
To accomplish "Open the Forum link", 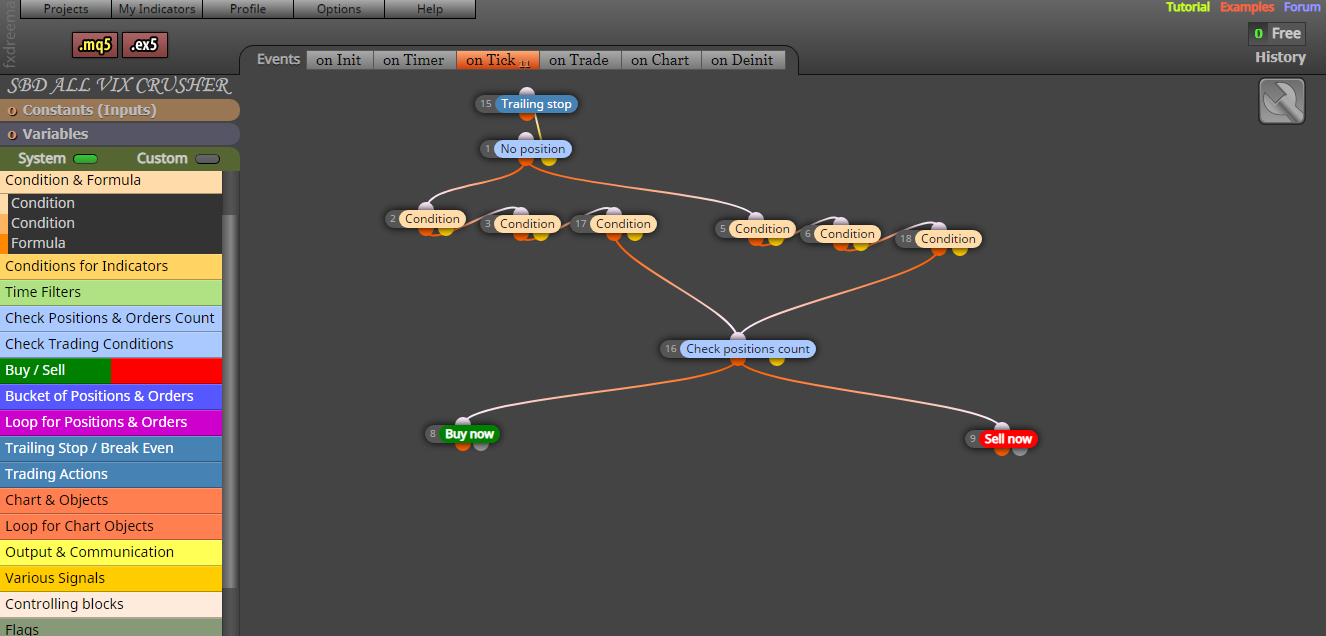I will [1302, 7].
